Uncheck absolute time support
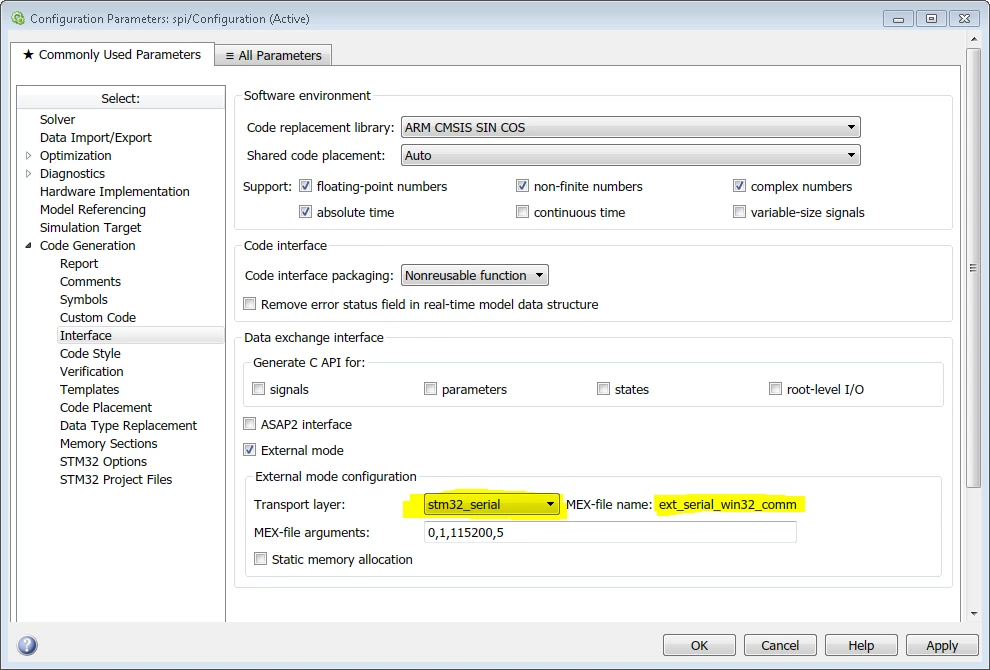 pyautogui.click(x=306, y=212)
